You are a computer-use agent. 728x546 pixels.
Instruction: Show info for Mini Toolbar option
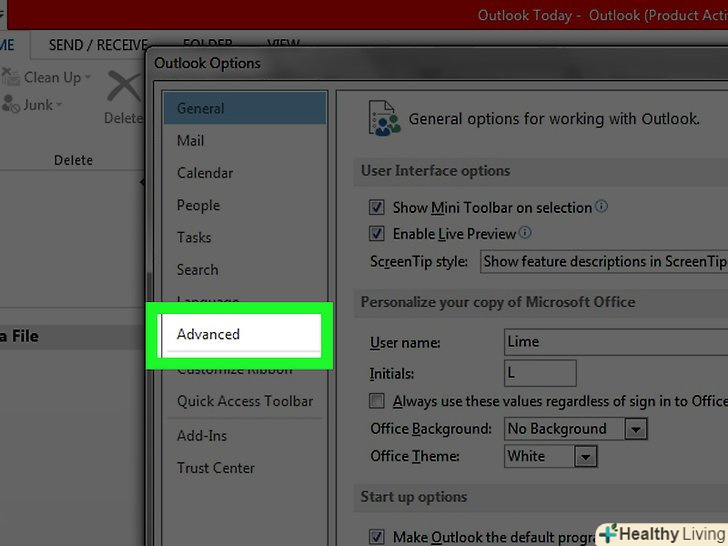pyautogui.click(x=601, y=206)
